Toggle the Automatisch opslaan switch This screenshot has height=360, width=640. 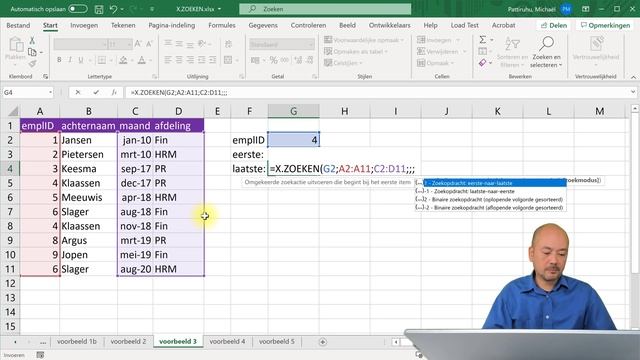[78, 9]
